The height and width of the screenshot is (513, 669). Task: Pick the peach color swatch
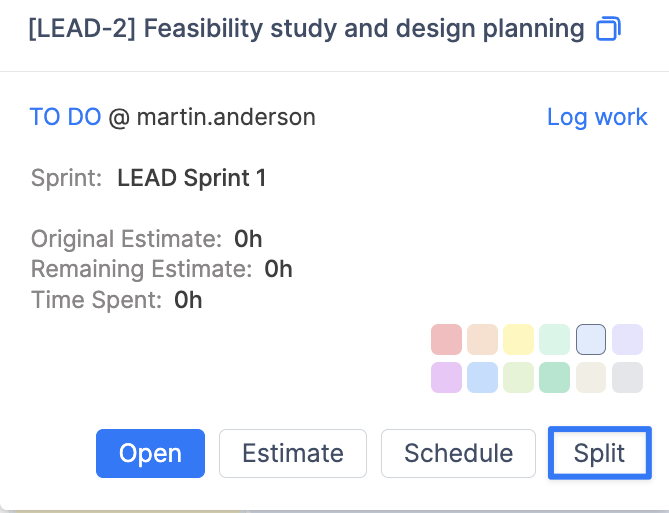[x=482, y=339]
